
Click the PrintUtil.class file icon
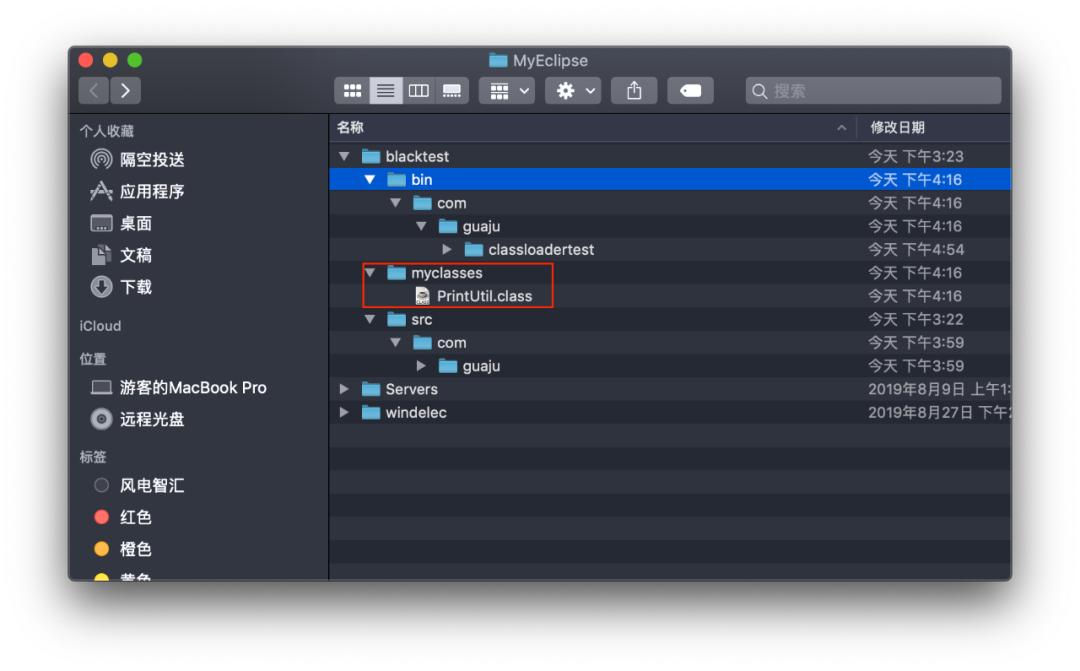422,296
